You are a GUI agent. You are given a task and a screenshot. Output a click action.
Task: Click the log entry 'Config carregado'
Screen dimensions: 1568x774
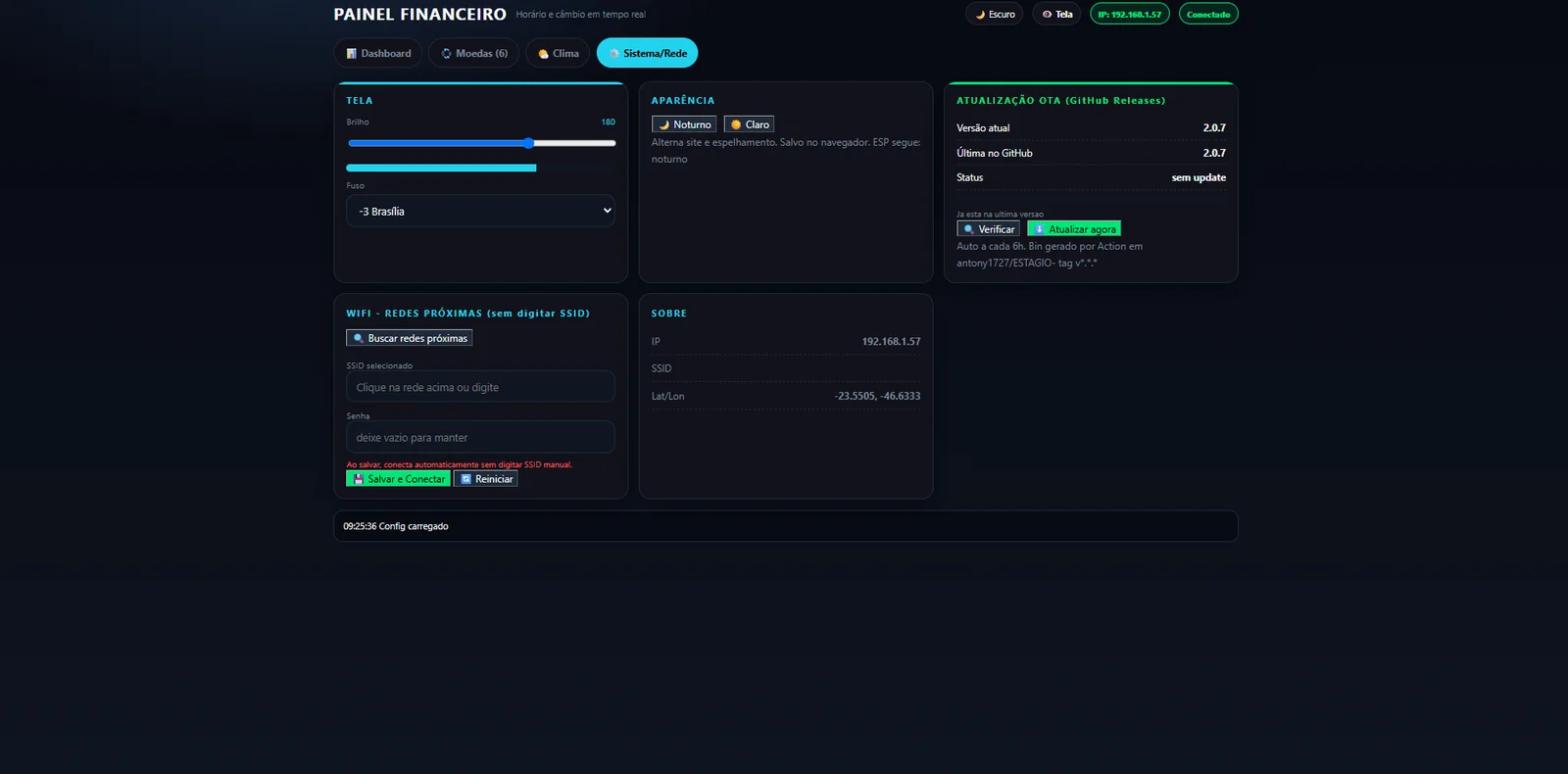pyautogui.click(x=396, y=526)
